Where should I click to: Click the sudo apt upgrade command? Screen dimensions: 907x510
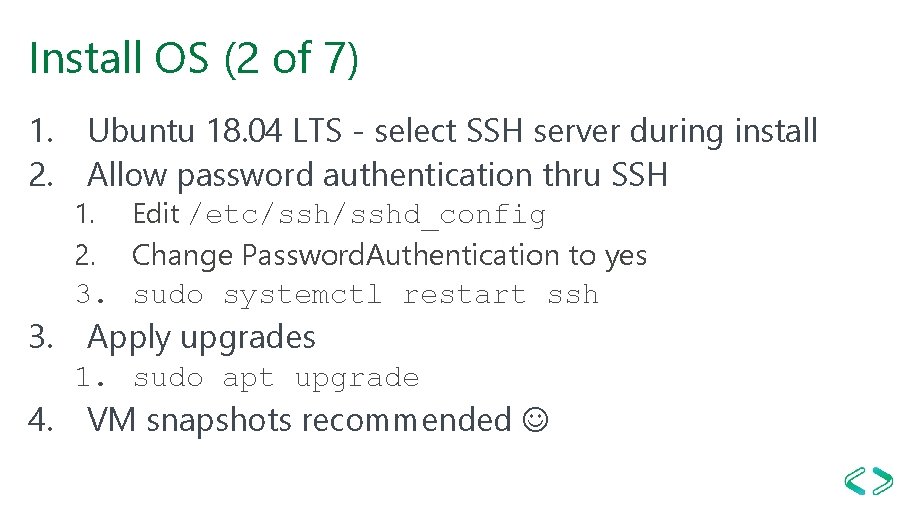[276, 379]
